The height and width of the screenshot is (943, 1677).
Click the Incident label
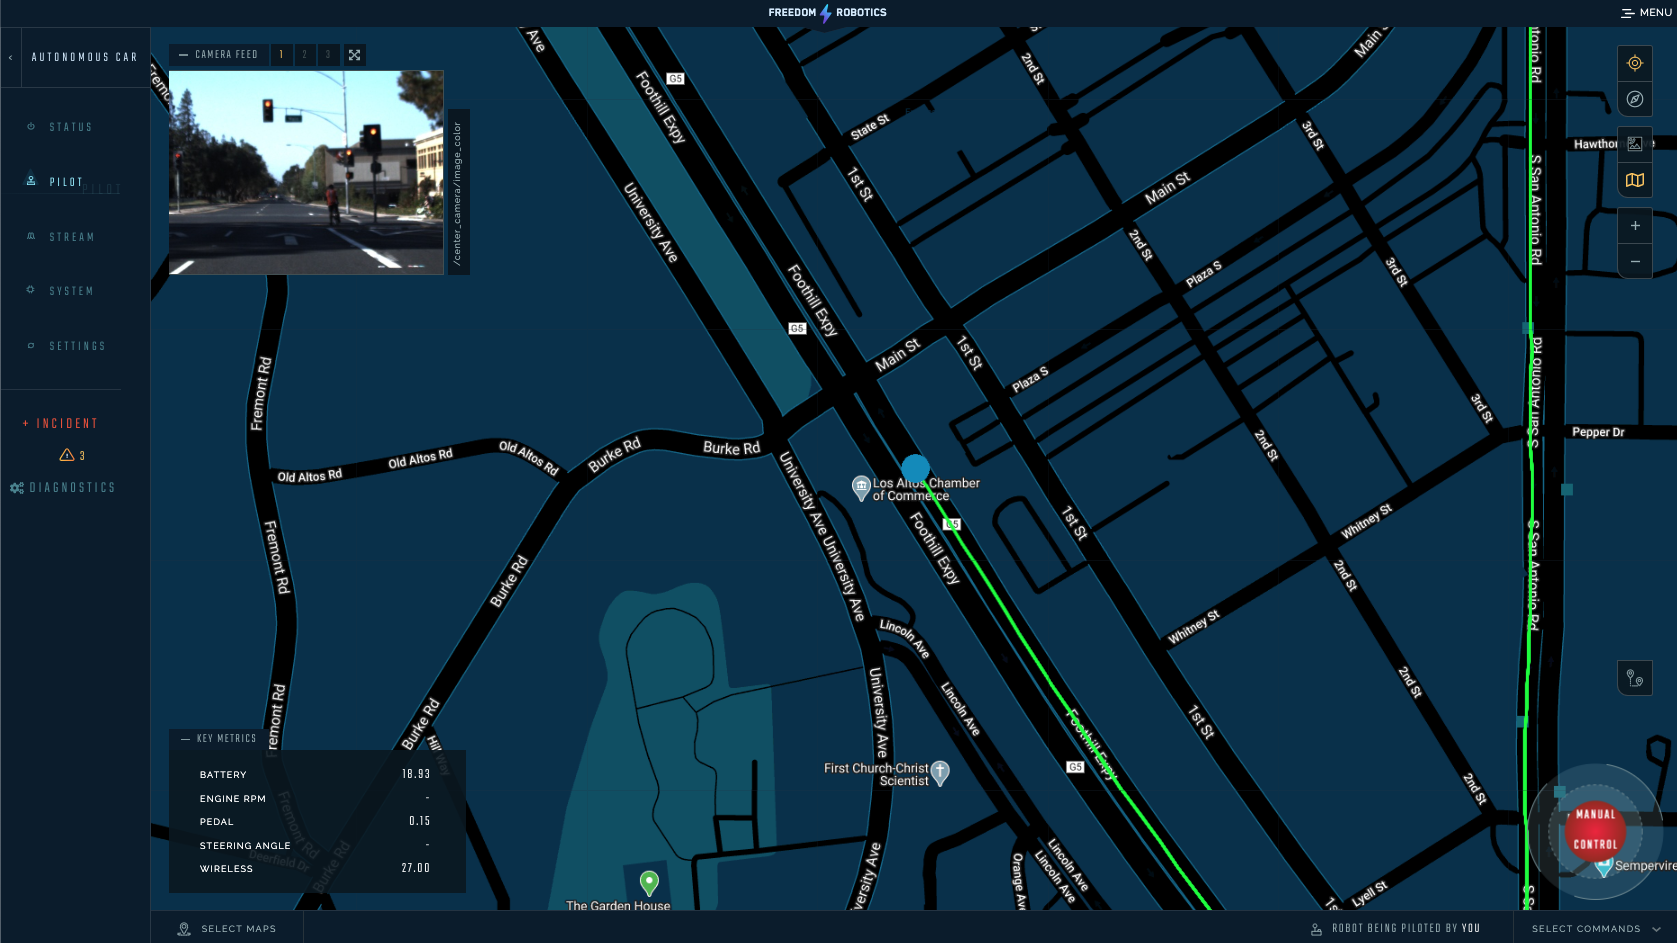click(x=67, y=424)
